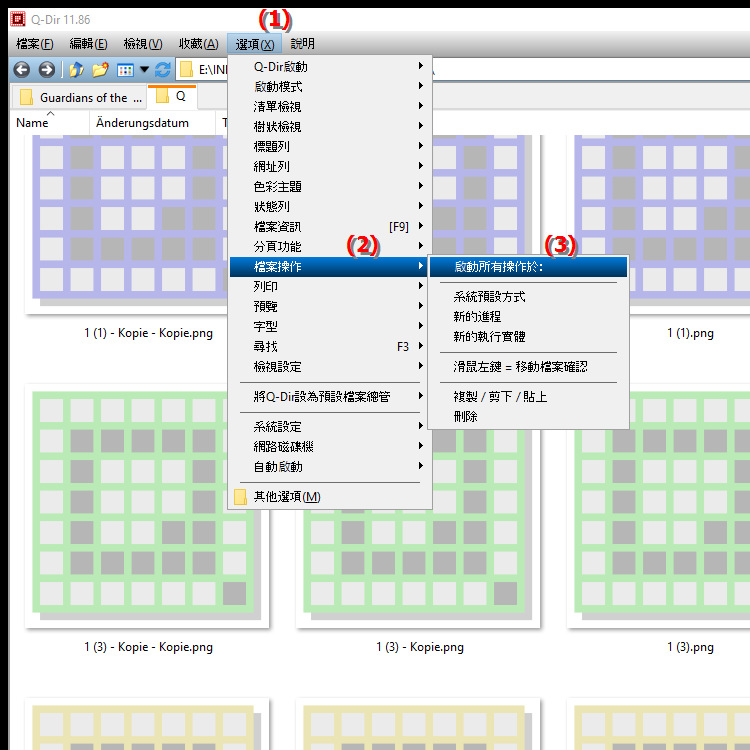Image resolution: width=750 pixels, height=750 pixels.
Task: Go forward with the right arrow button
Action: pos(46,70)
